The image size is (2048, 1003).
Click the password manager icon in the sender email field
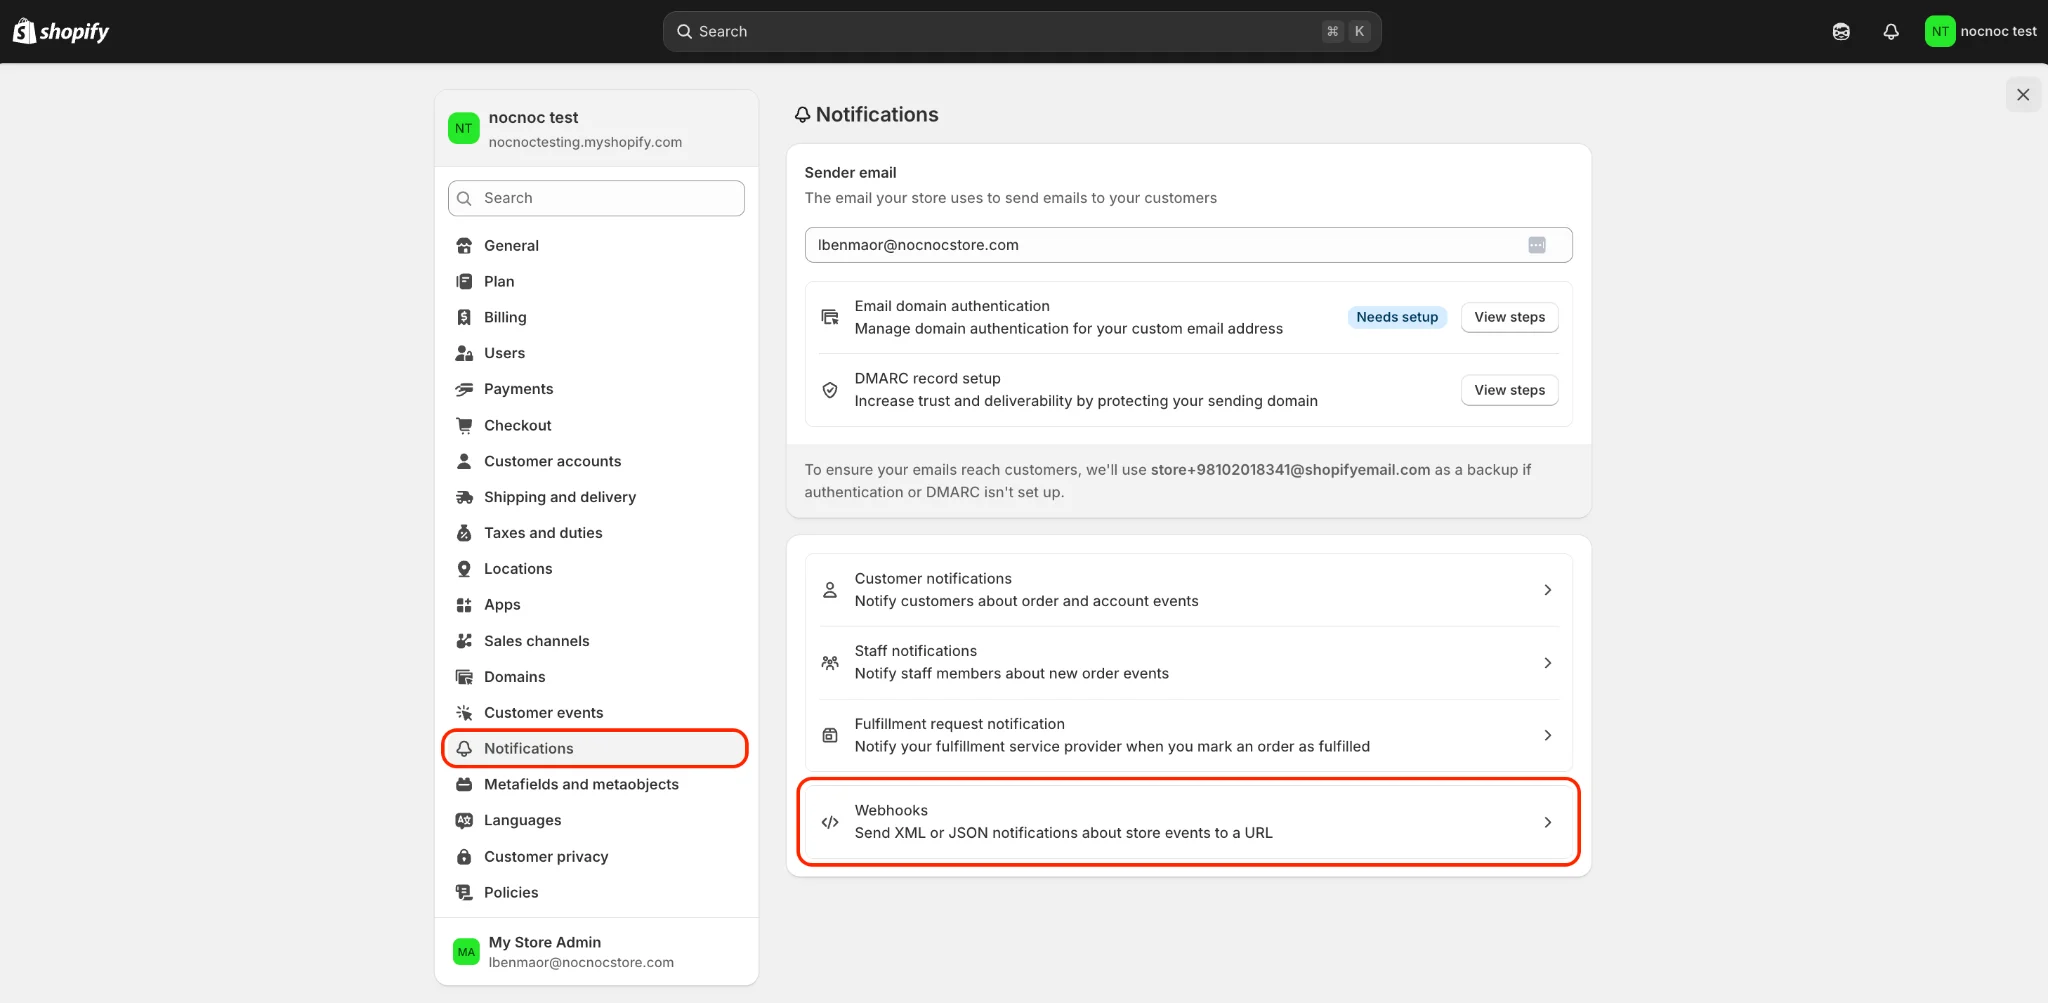1537,245
